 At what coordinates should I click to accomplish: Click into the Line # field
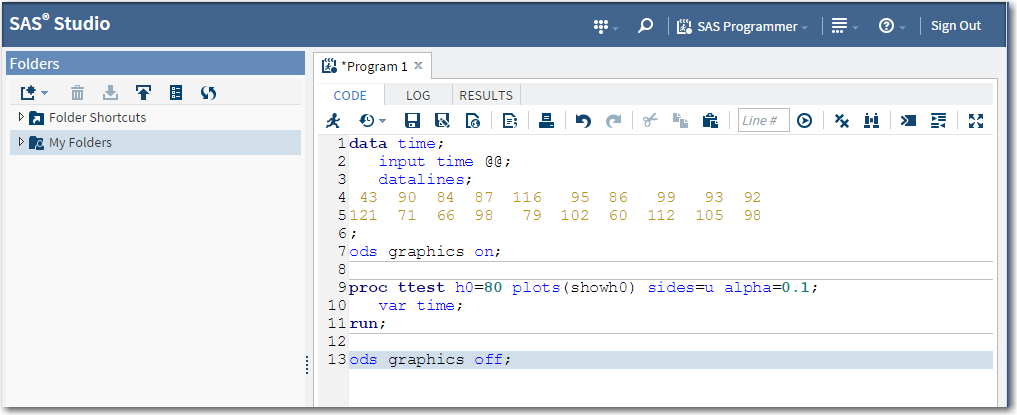point(763,121)
